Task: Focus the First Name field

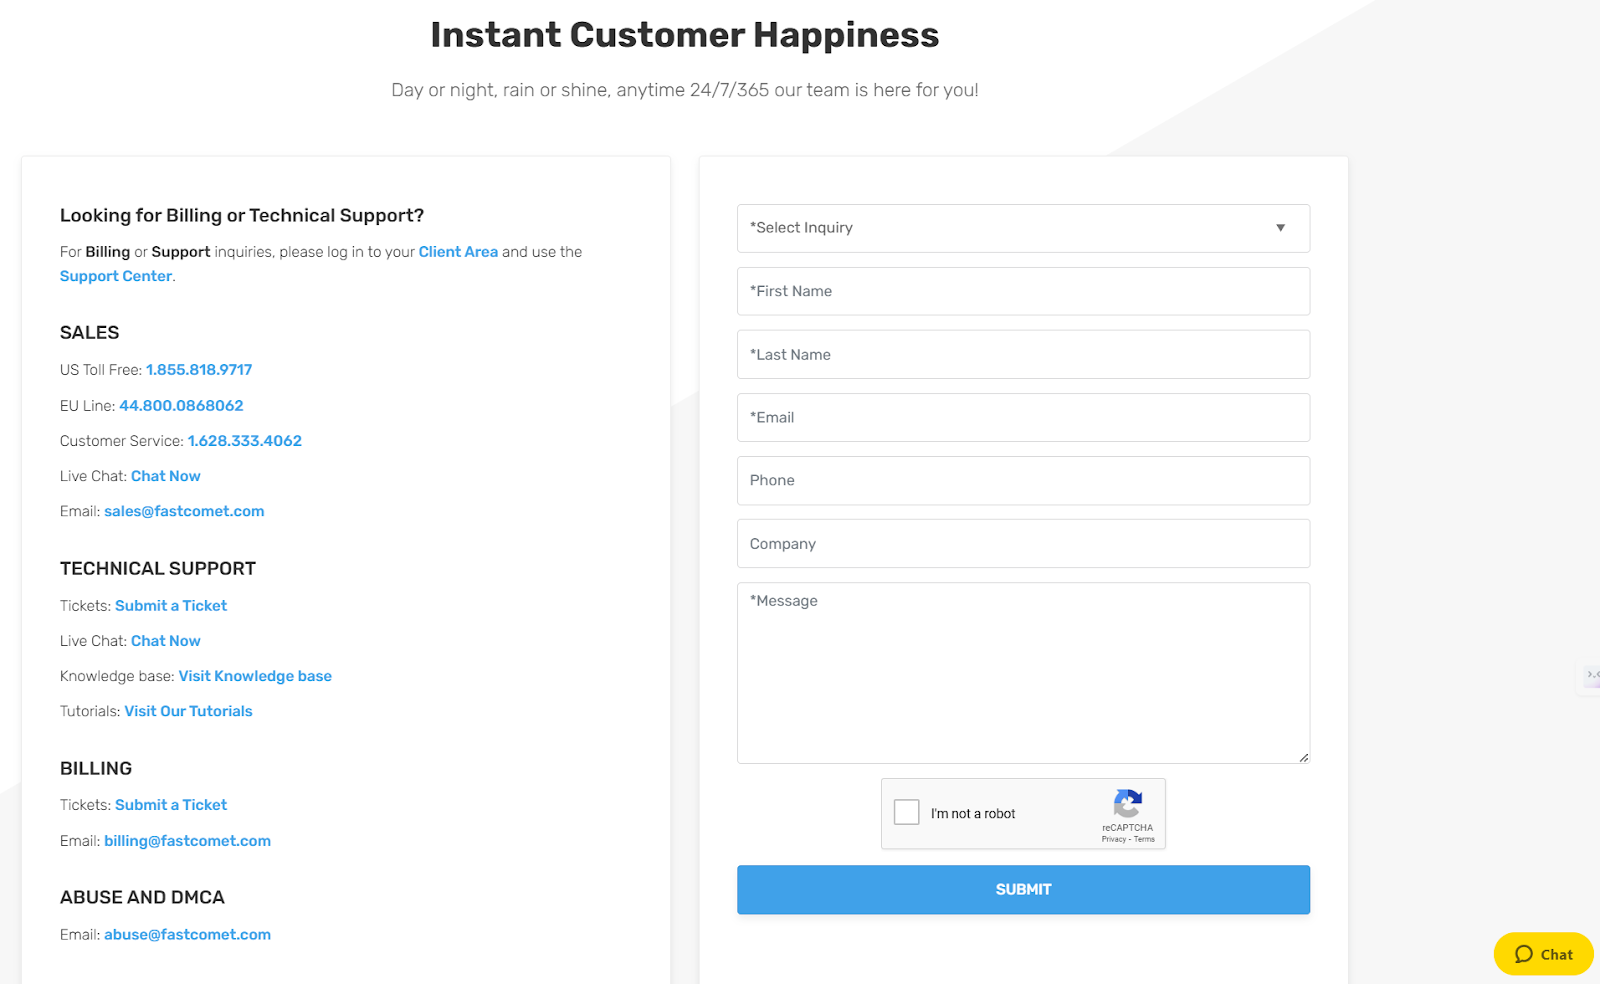Action: [1023, 291]
